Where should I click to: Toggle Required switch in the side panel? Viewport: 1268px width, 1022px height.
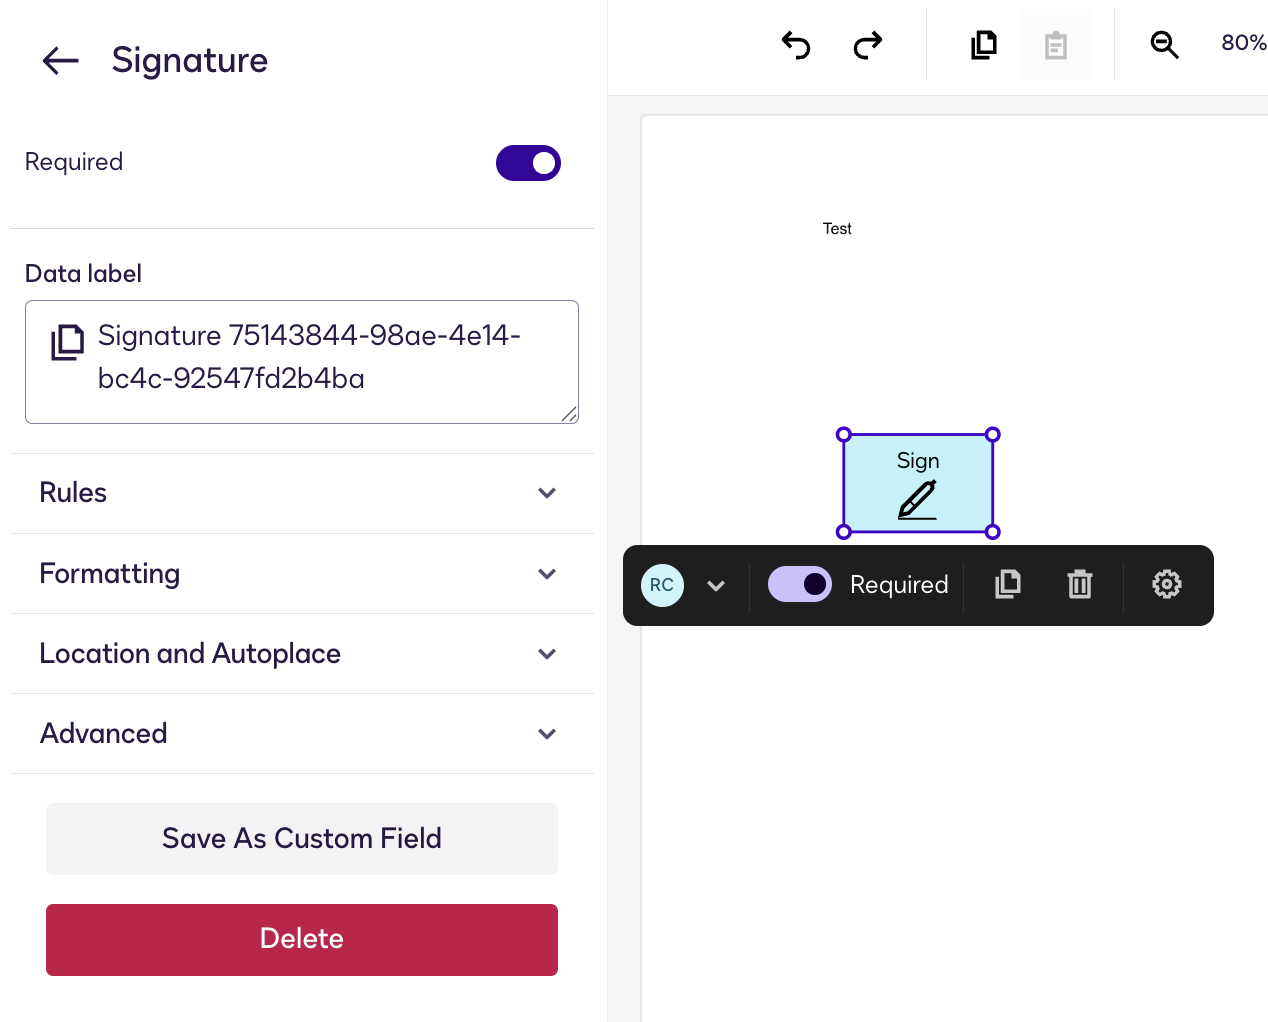tap(528, 163)
